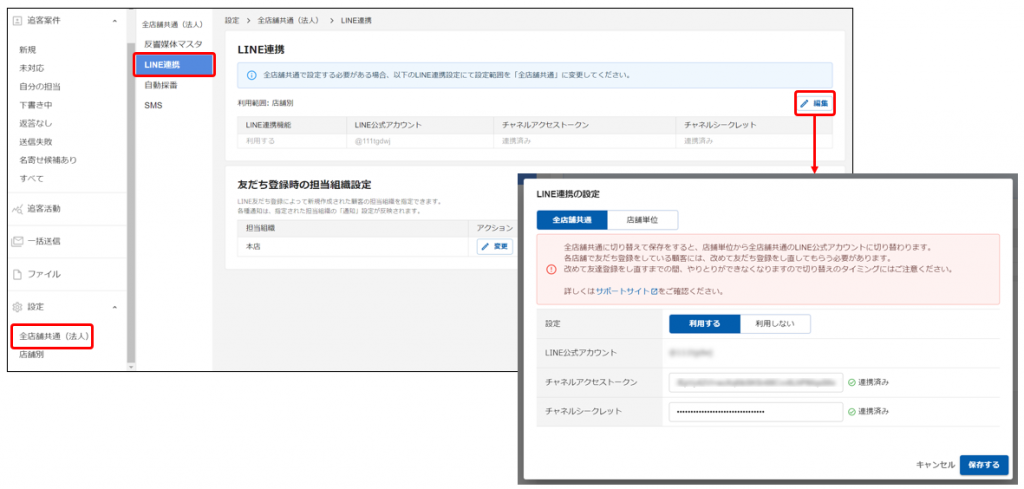Screen dimensions: 1024x489
Task: Click the LINE連携の設定 dialog title
Action: pos(568,194)
